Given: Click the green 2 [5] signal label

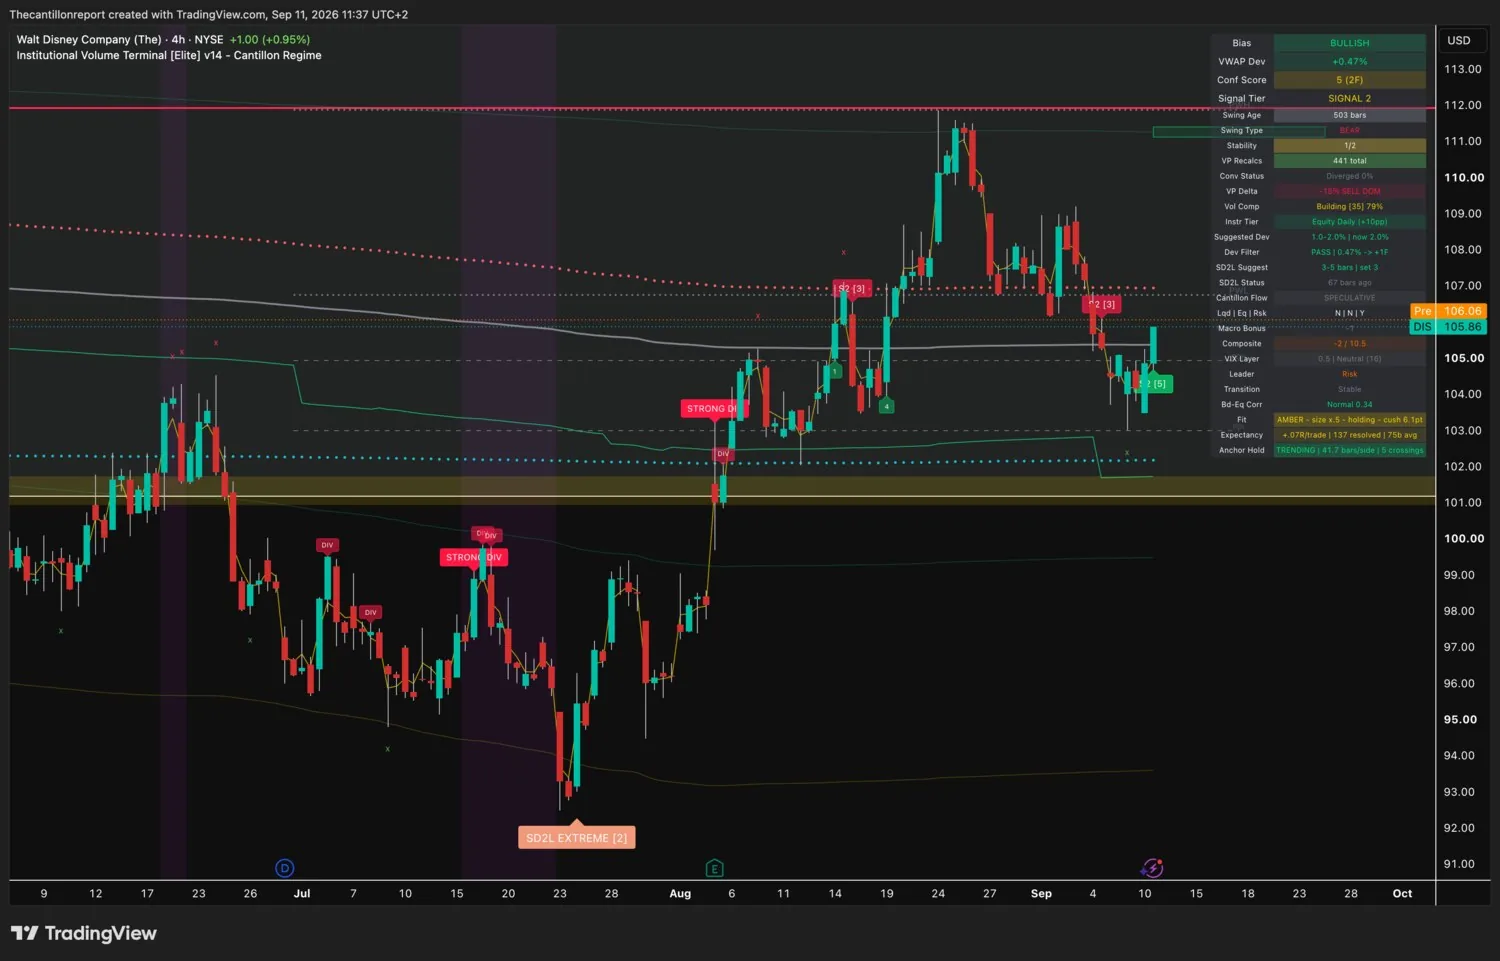Looking at the screenshot, I should (1153, 384).
